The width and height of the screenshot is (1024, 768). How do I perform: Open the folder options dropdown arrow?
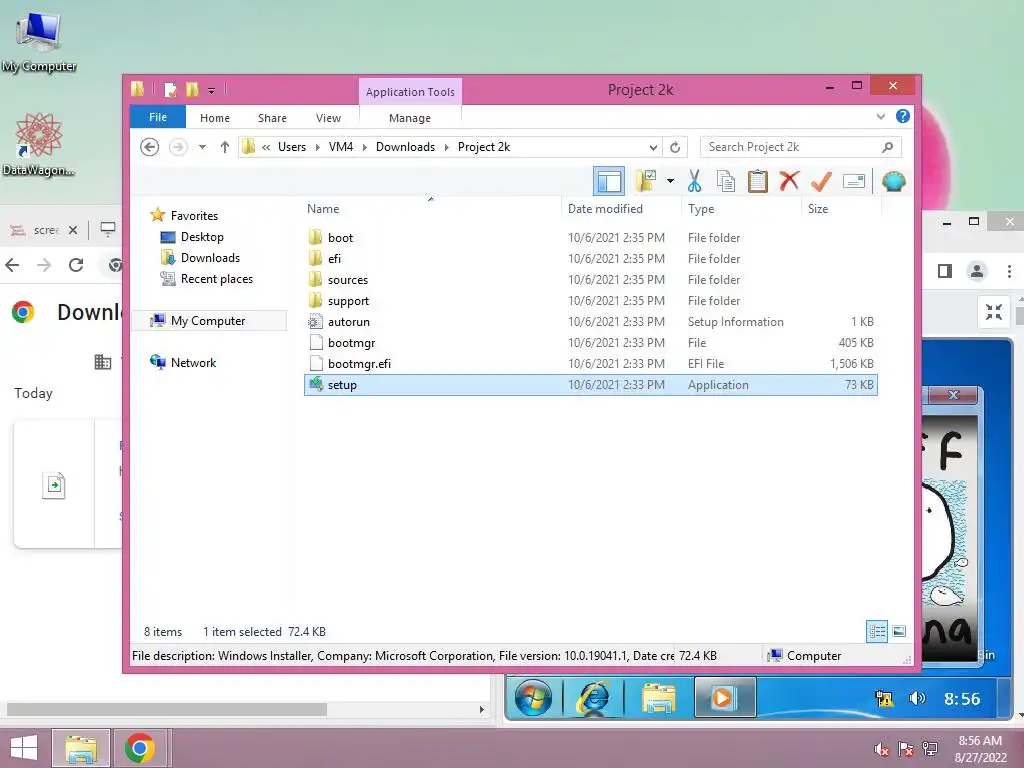[670, 181]
